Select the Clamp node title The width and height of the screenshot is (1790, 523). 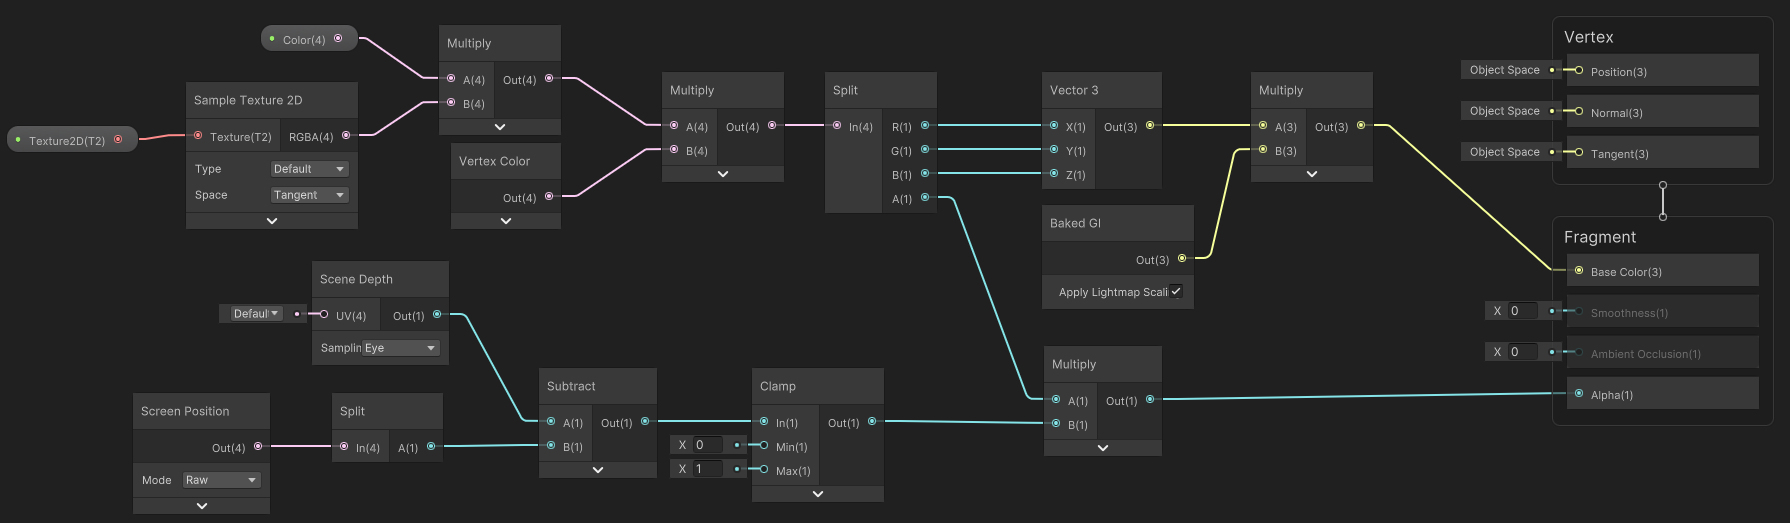coord(778,386)
